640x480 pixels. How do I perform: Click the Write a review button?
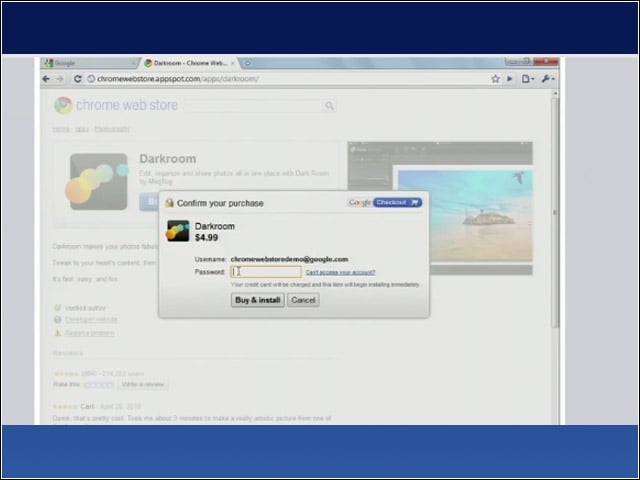pyautogui.click(x=143, y=384)
